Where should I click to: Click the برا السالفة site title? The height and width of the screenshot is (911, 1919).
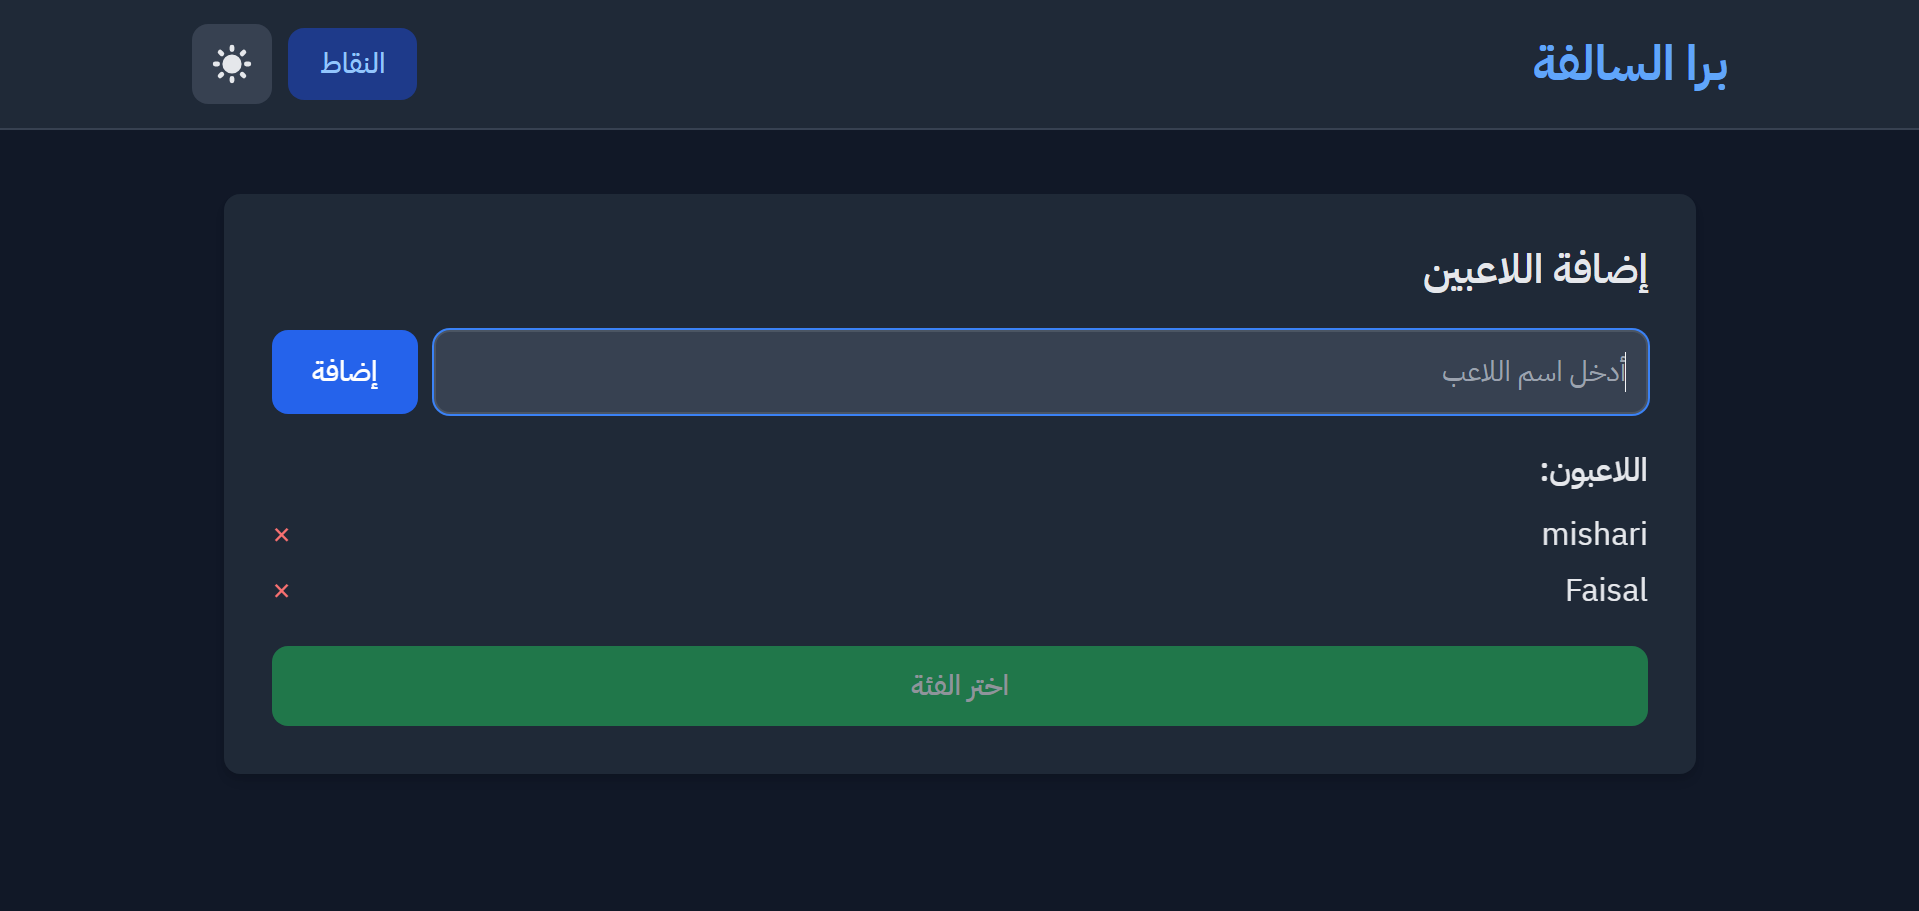1629,64
